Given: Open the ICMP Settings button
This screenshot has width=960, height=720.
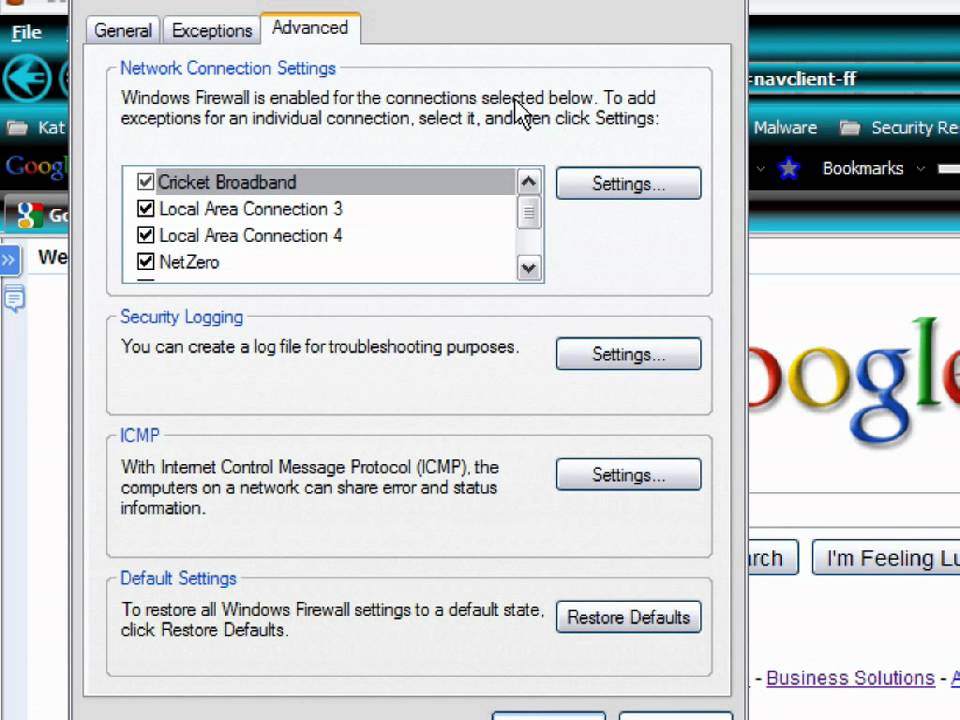Looking at the screenshot, I should 628,474.
